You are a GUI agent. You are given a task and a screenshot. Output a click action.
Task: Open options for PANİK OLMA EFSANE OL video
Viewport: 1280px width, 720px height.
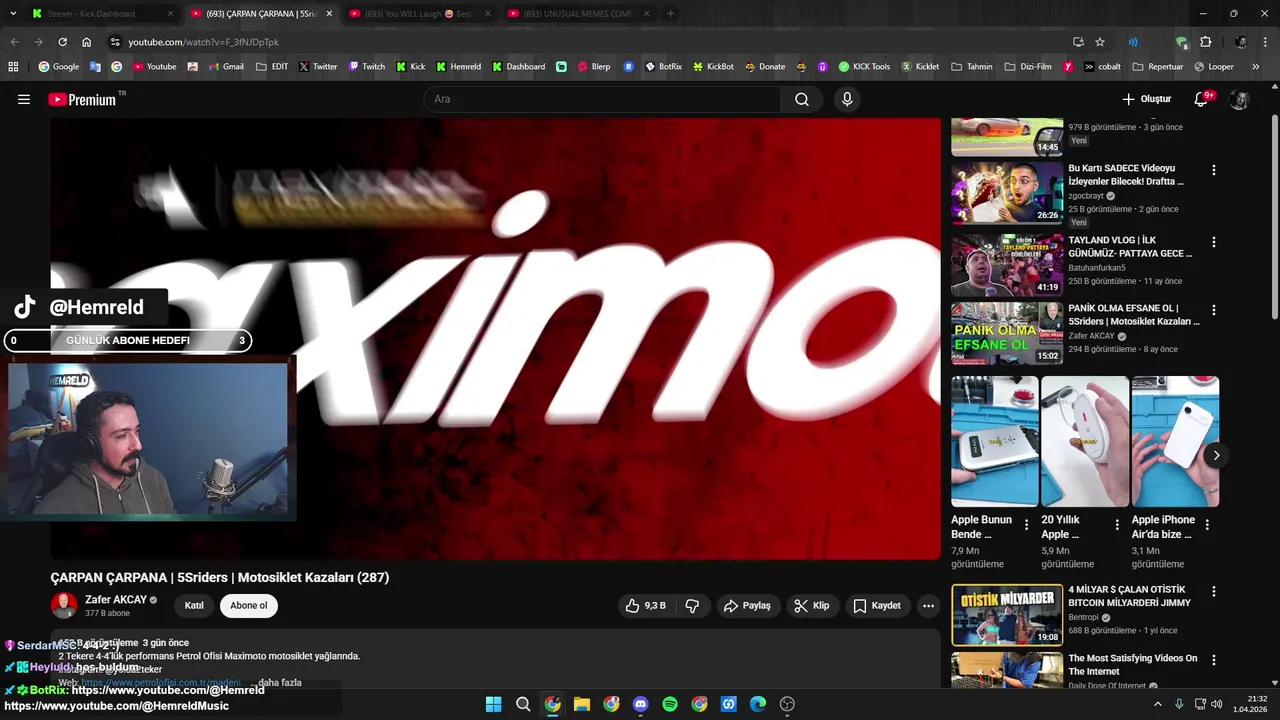(x=1214, y=310)
